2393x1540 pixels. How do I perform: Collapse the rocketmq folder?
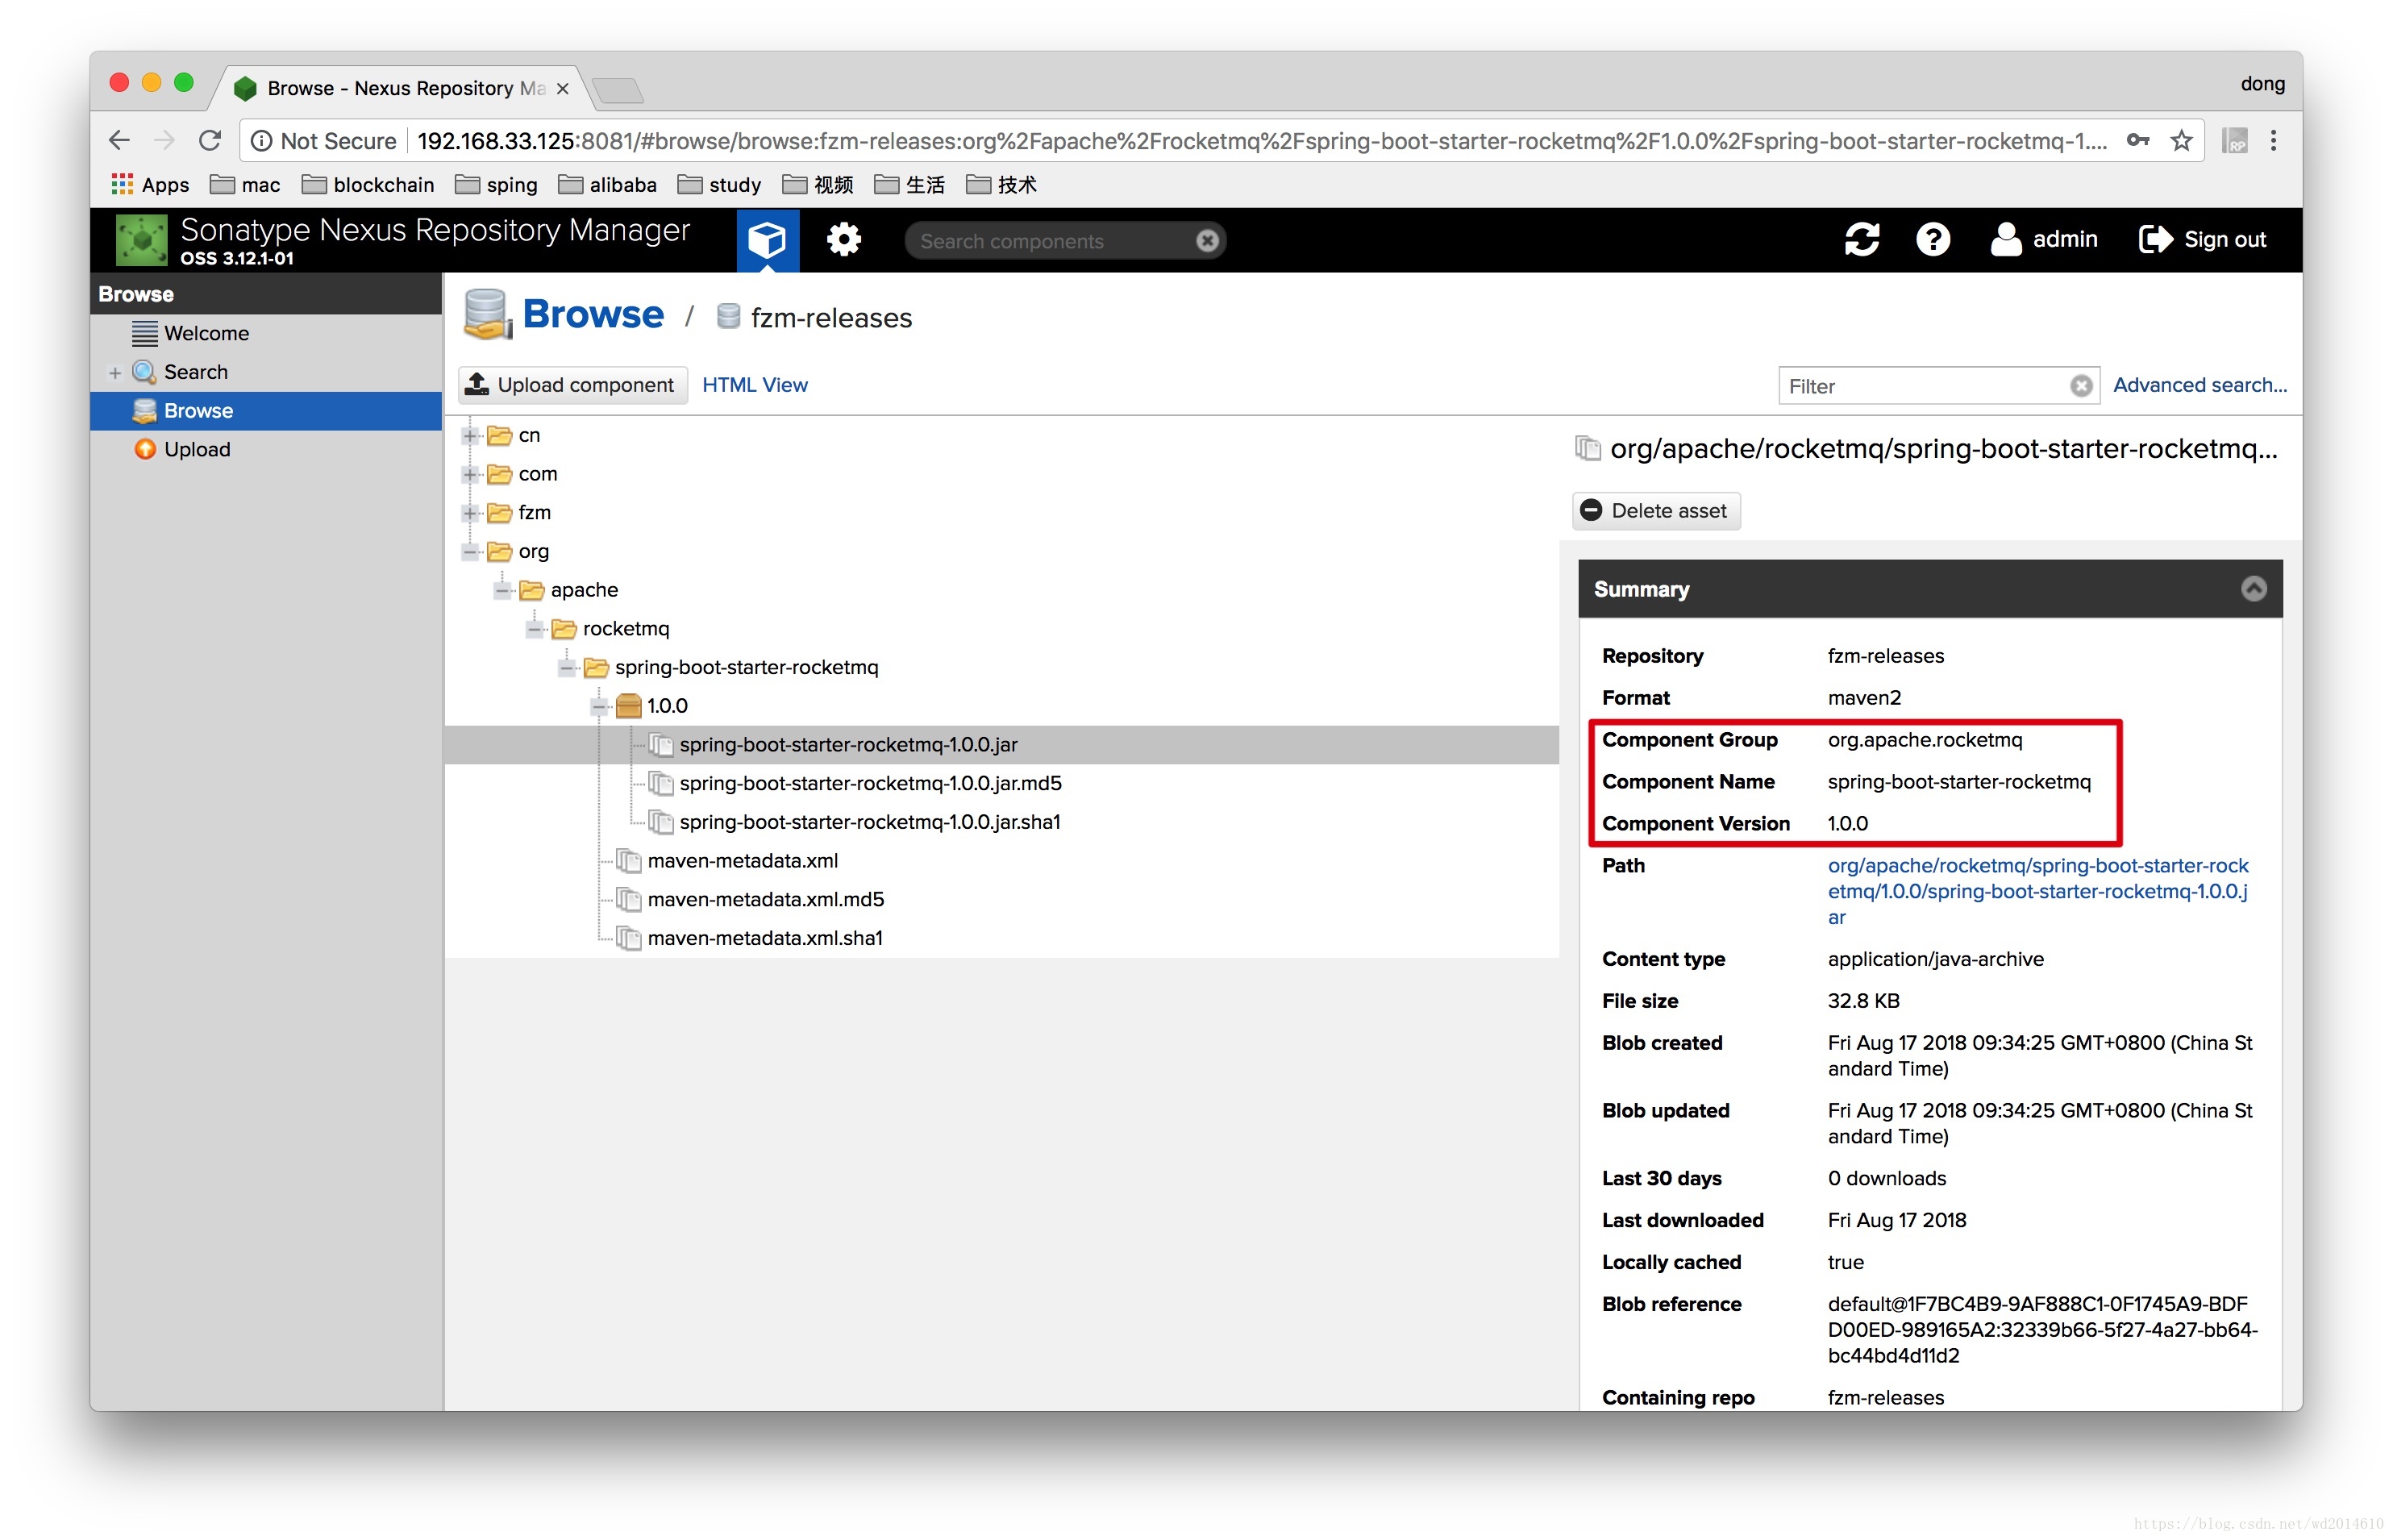[534, 629]
